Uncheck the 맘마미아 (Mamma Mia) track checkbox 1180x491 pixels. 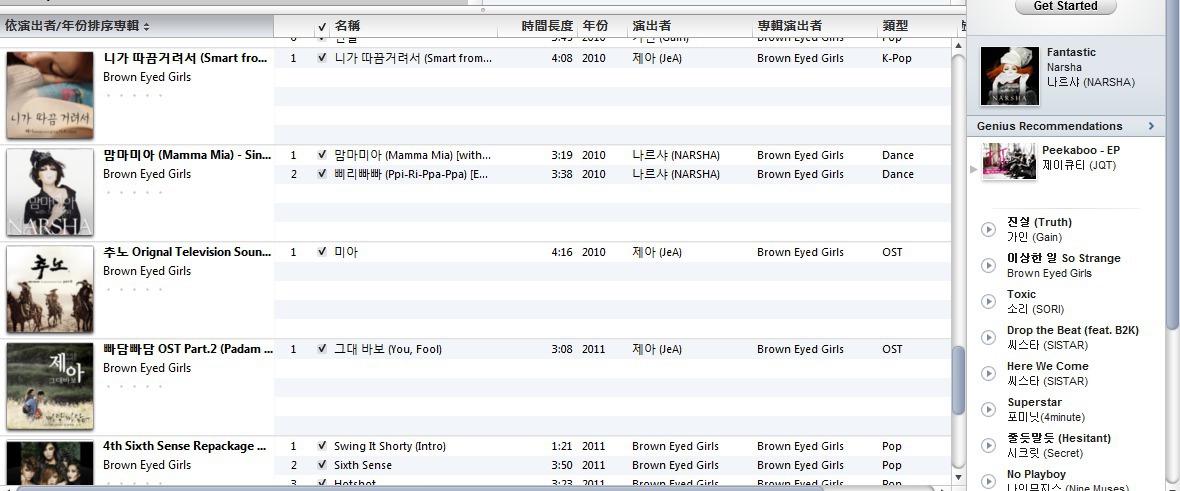coord(322,154)
